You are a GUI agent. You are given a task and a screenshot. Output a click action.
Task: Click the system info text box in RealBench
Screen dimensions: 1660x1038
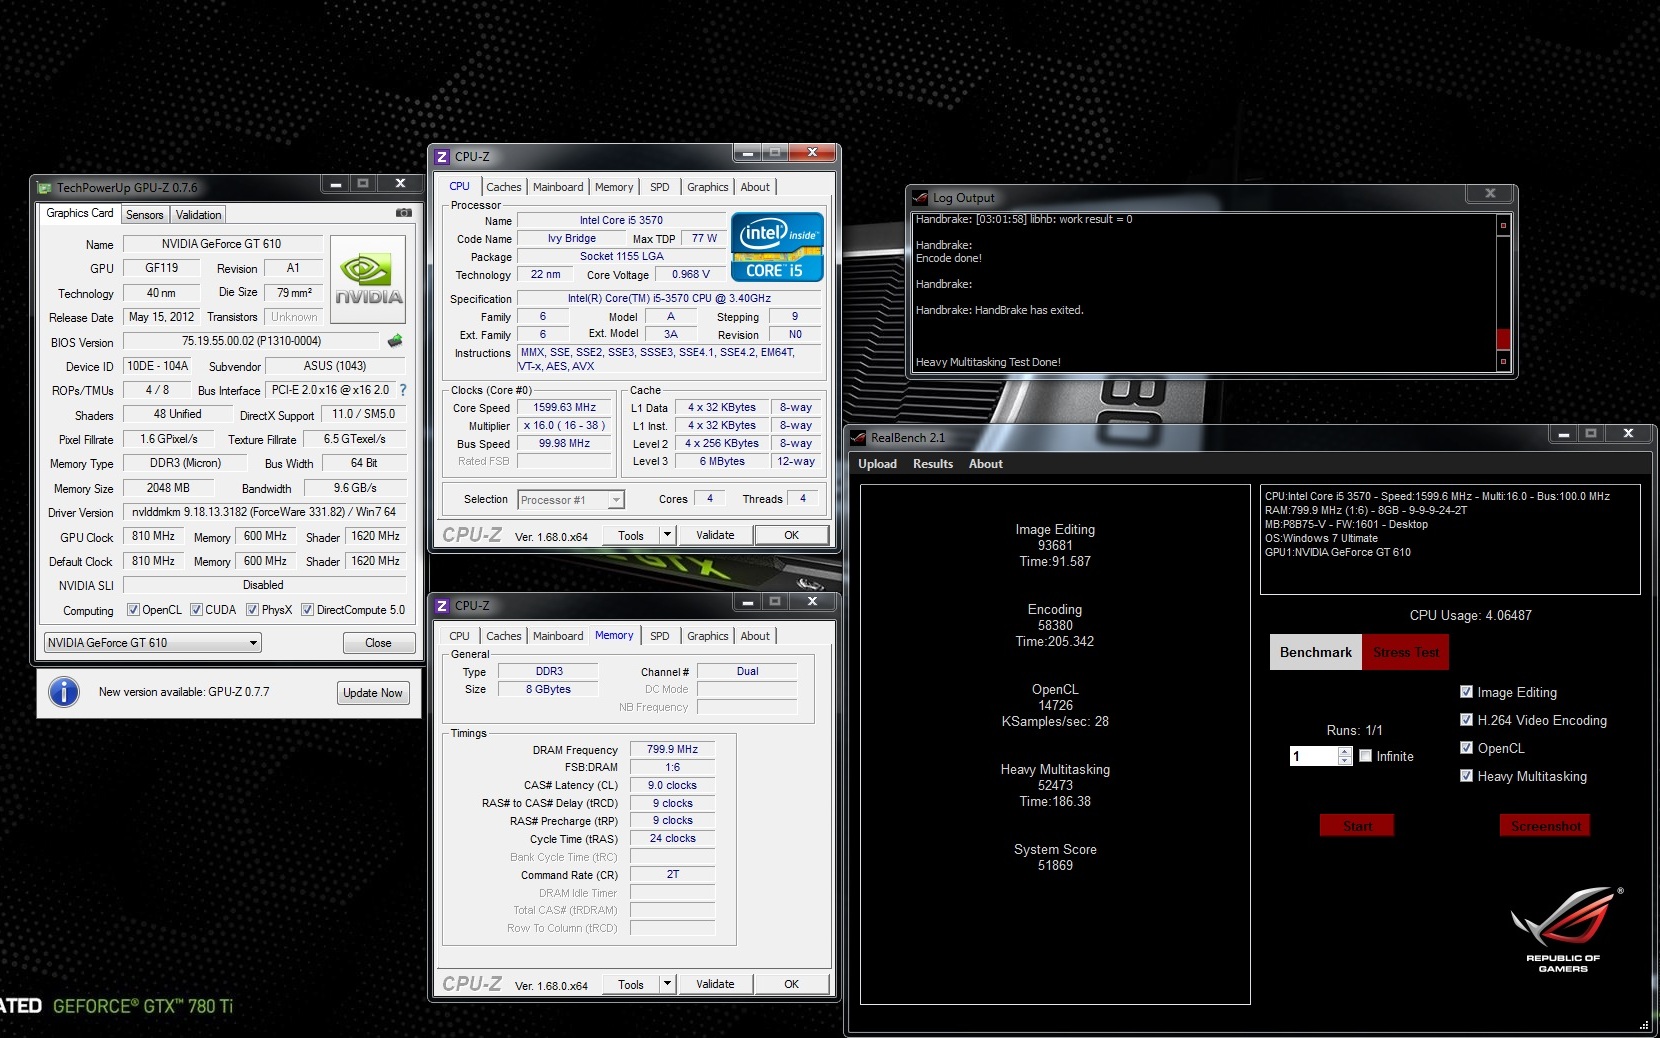pos(1450,540)
